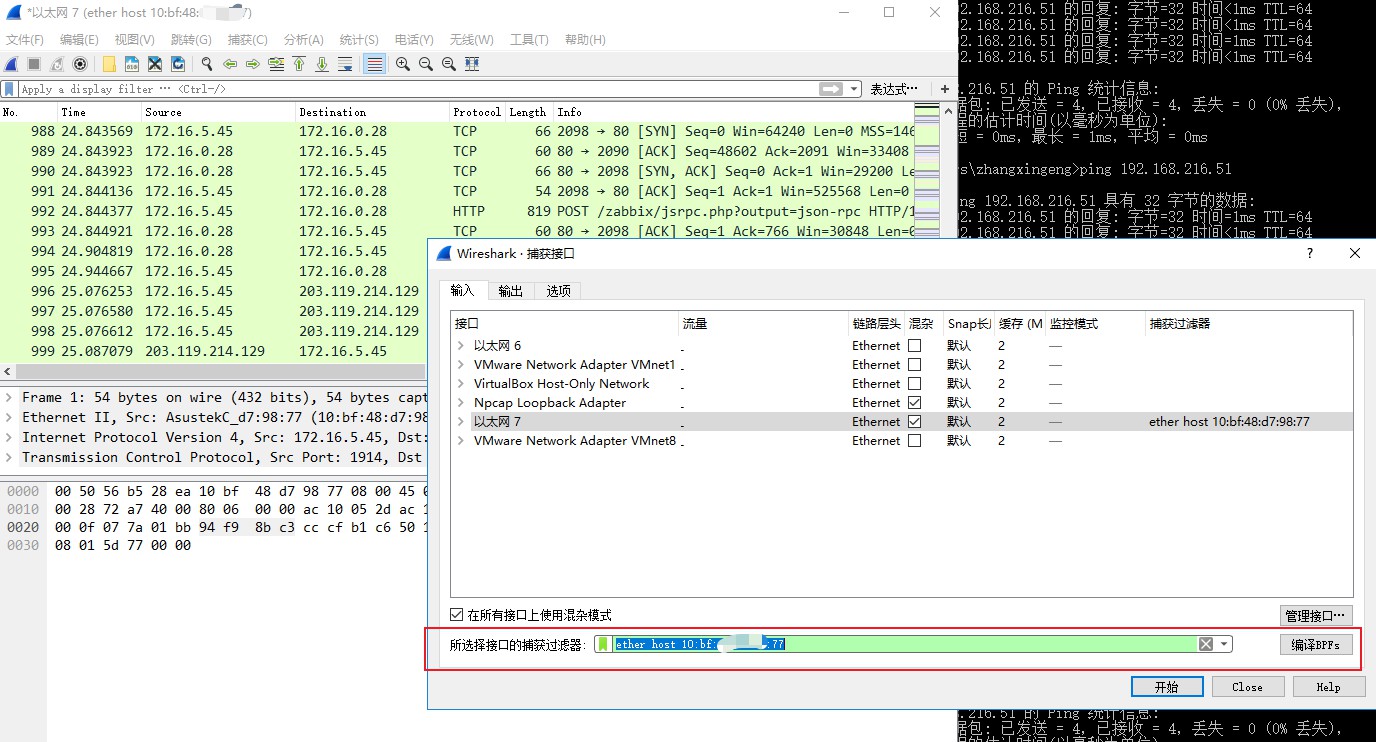Click the display filter input field
This screenshot has width=1376, height=742.
coord(430,89)
